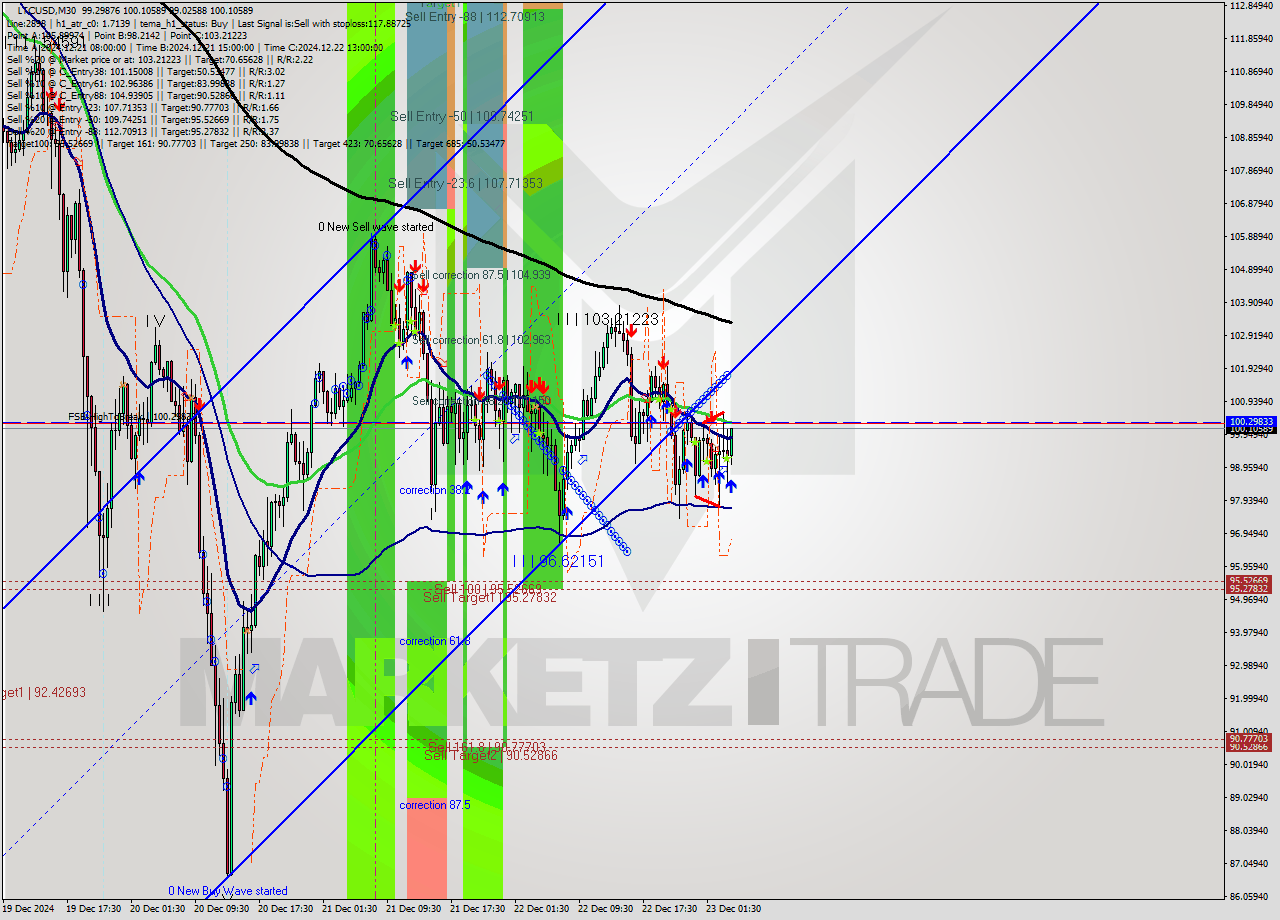Click the 89.02940 price axis value

[1251, 797]
